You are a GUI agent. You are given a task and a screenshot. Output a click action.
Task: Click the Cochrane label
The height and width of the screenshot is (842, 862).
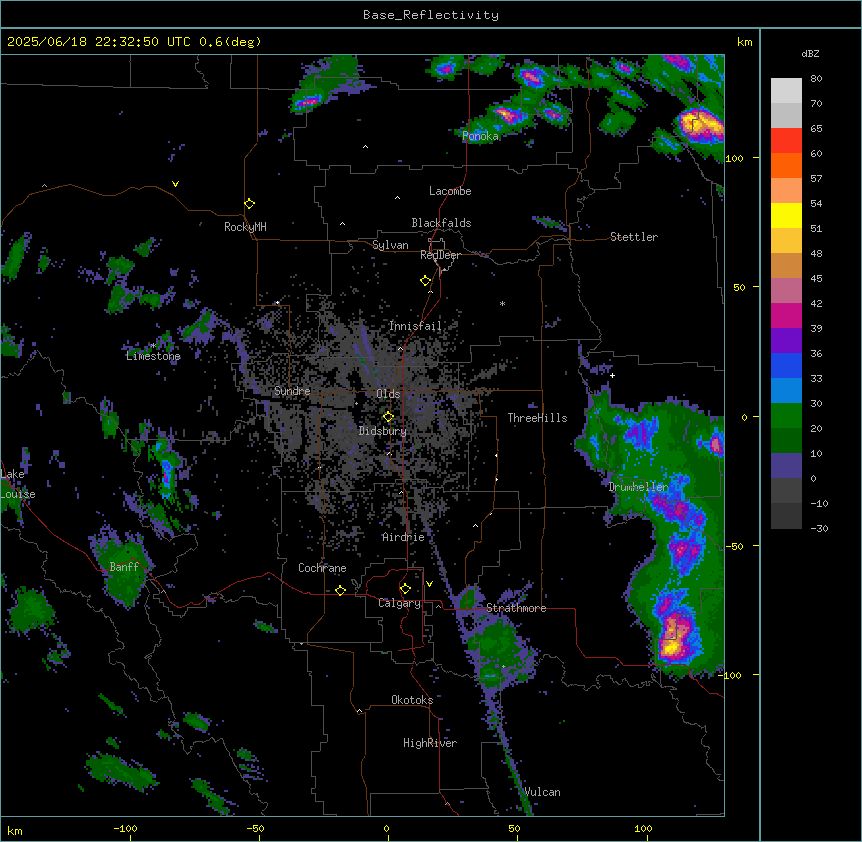pos(322,568)
